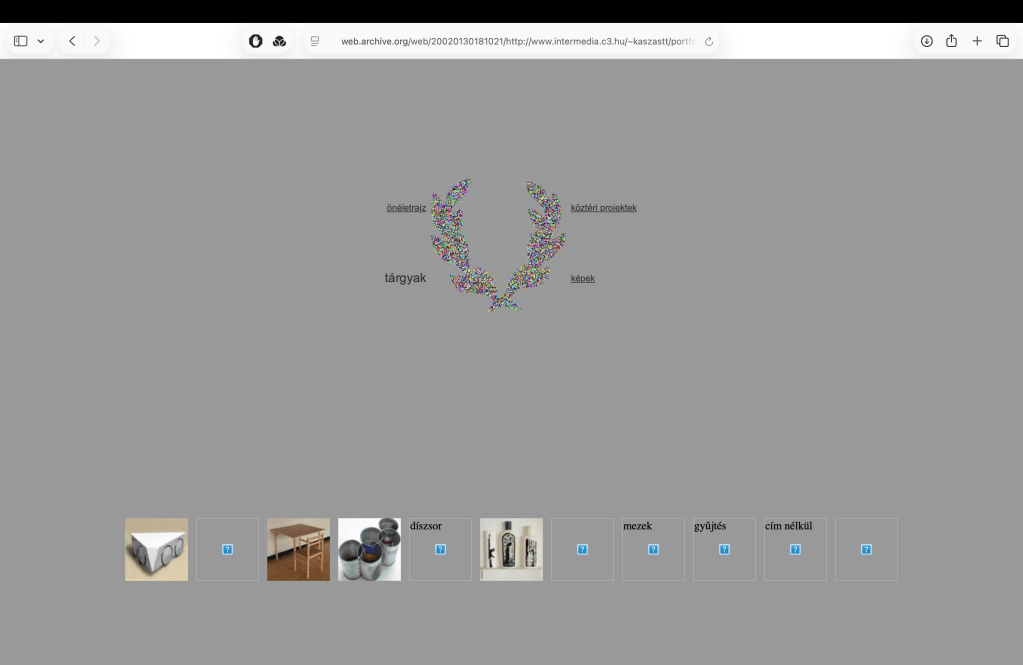
Task: Open the wooden table and chair thumbnail
Action: coord(298,549)
